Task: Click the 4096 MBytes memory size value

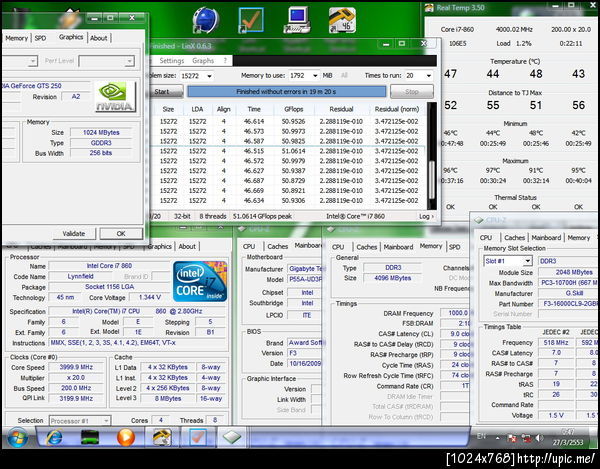Action: coord(393,278)
